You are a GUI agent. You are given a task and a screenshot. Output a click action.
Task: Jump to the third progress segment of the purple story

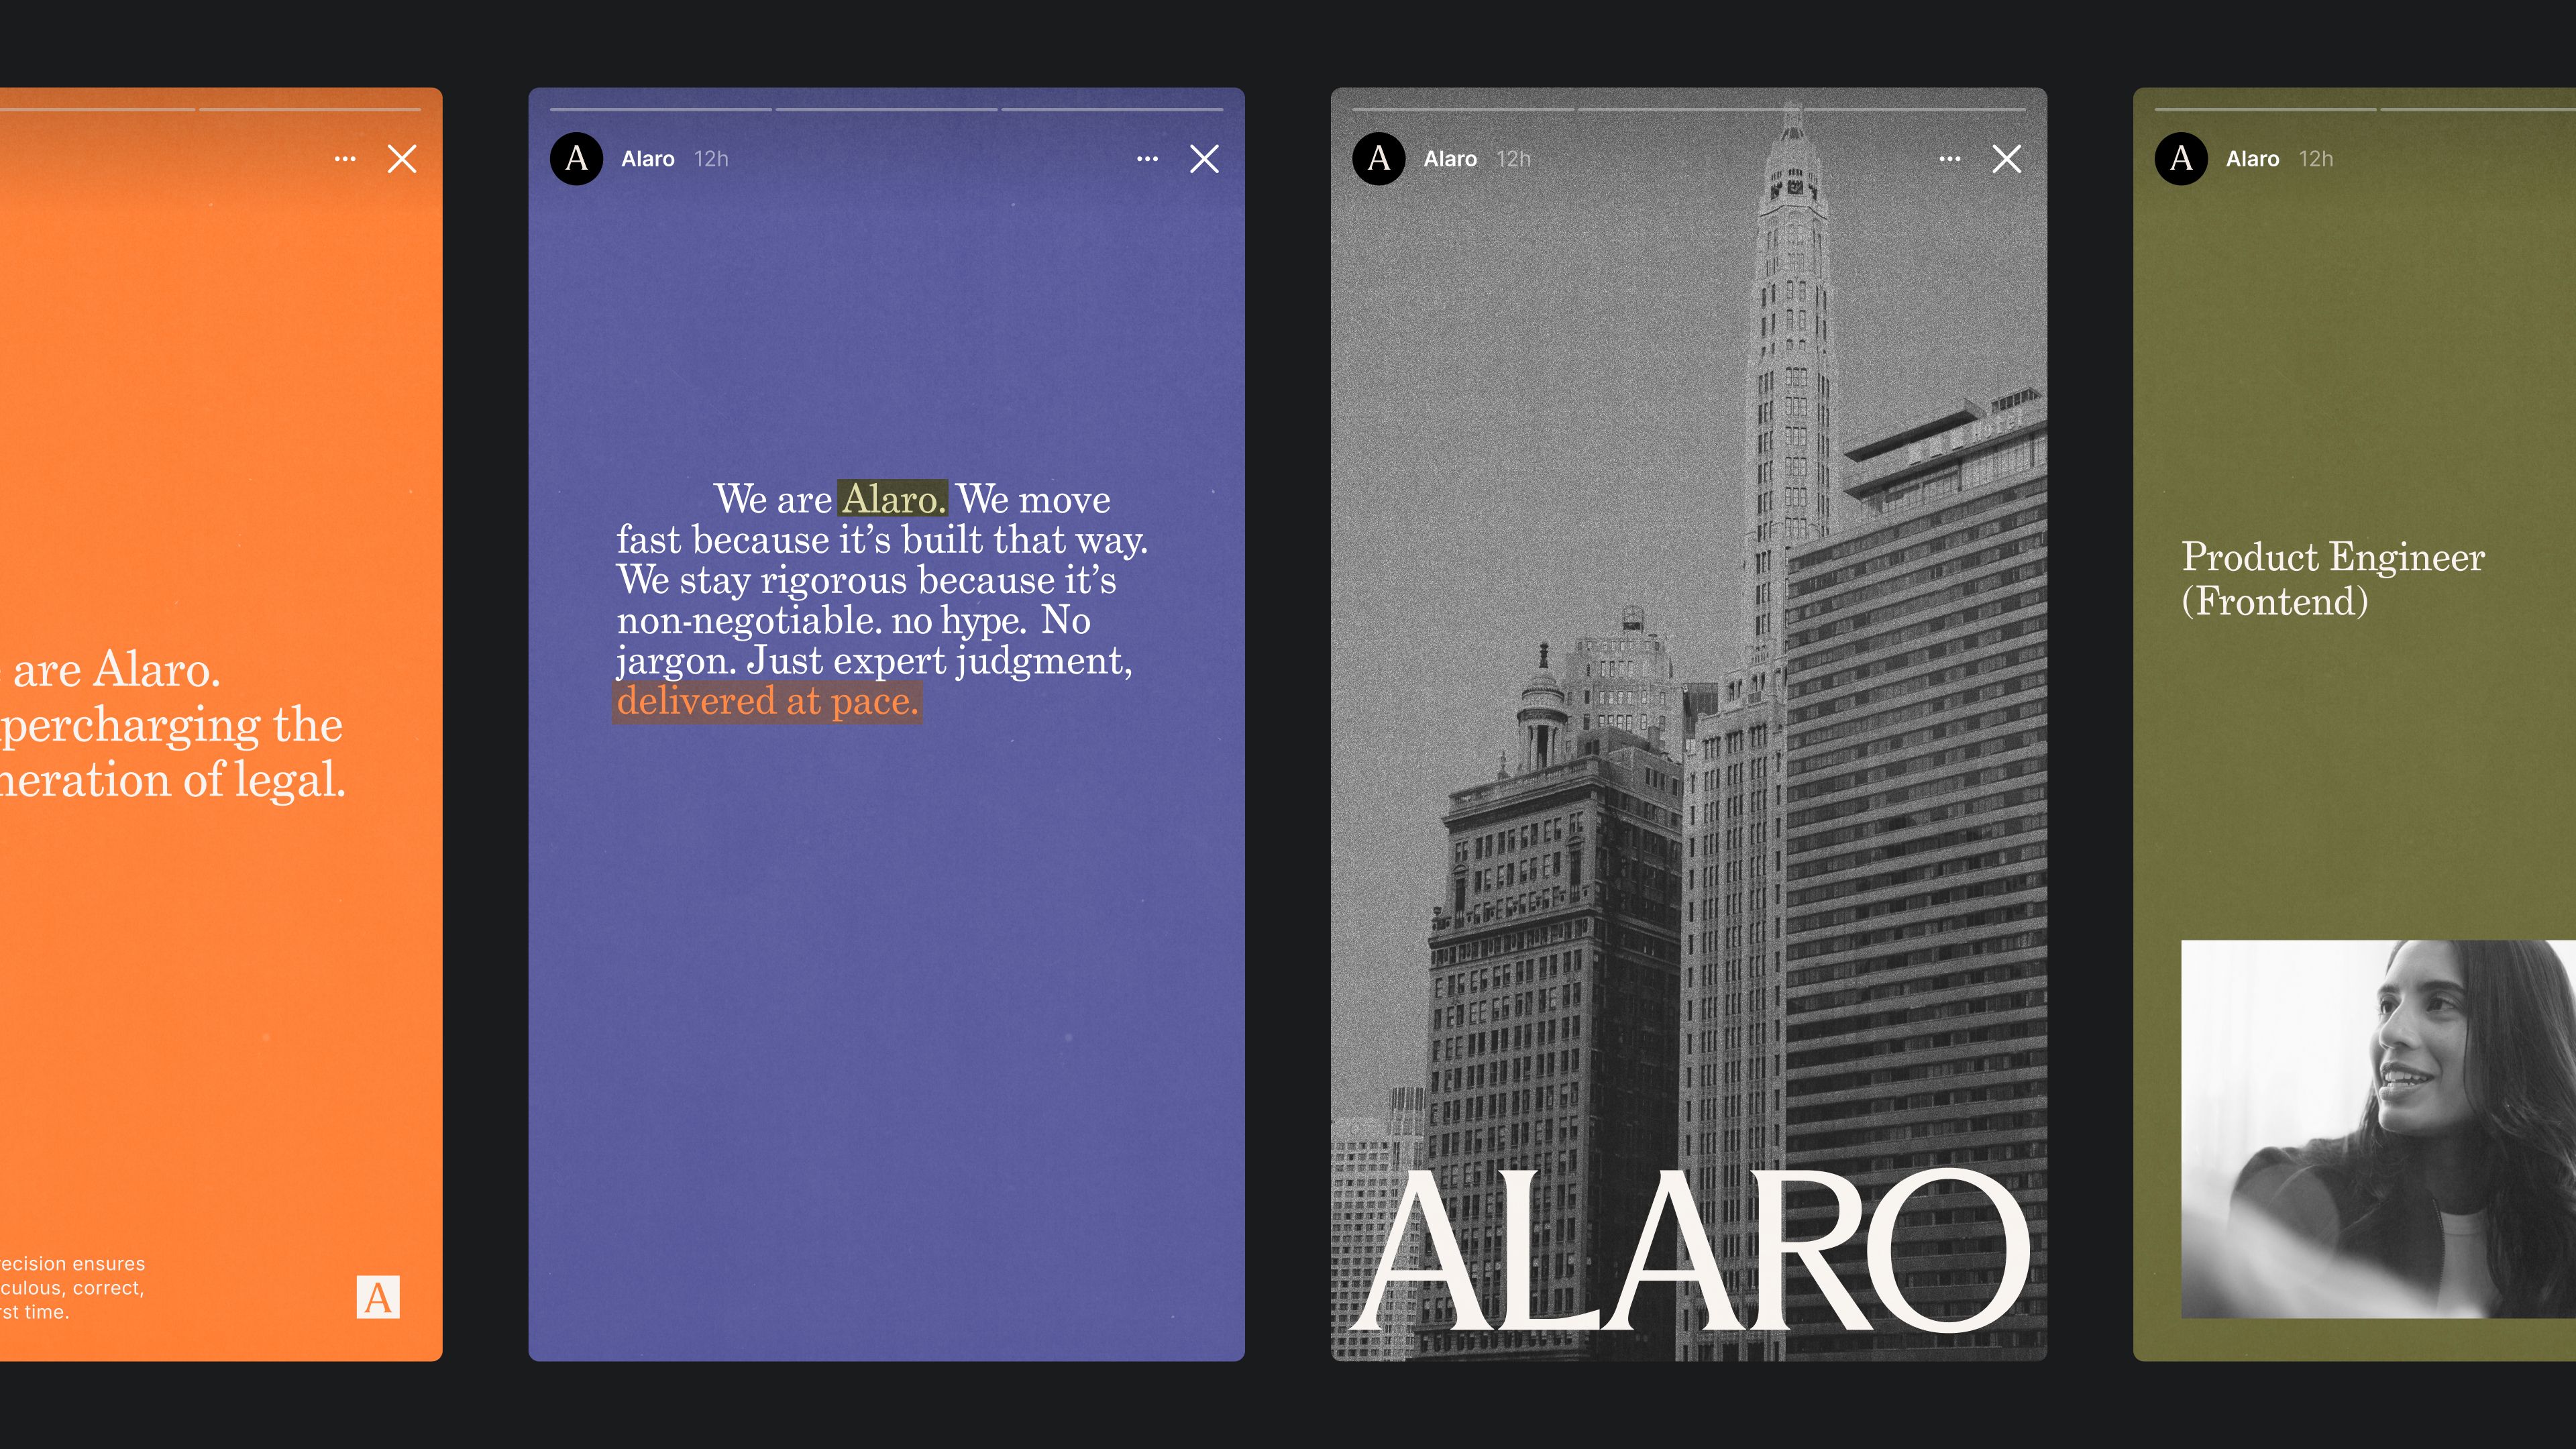pyautogui.click(x=1112, y=109)
